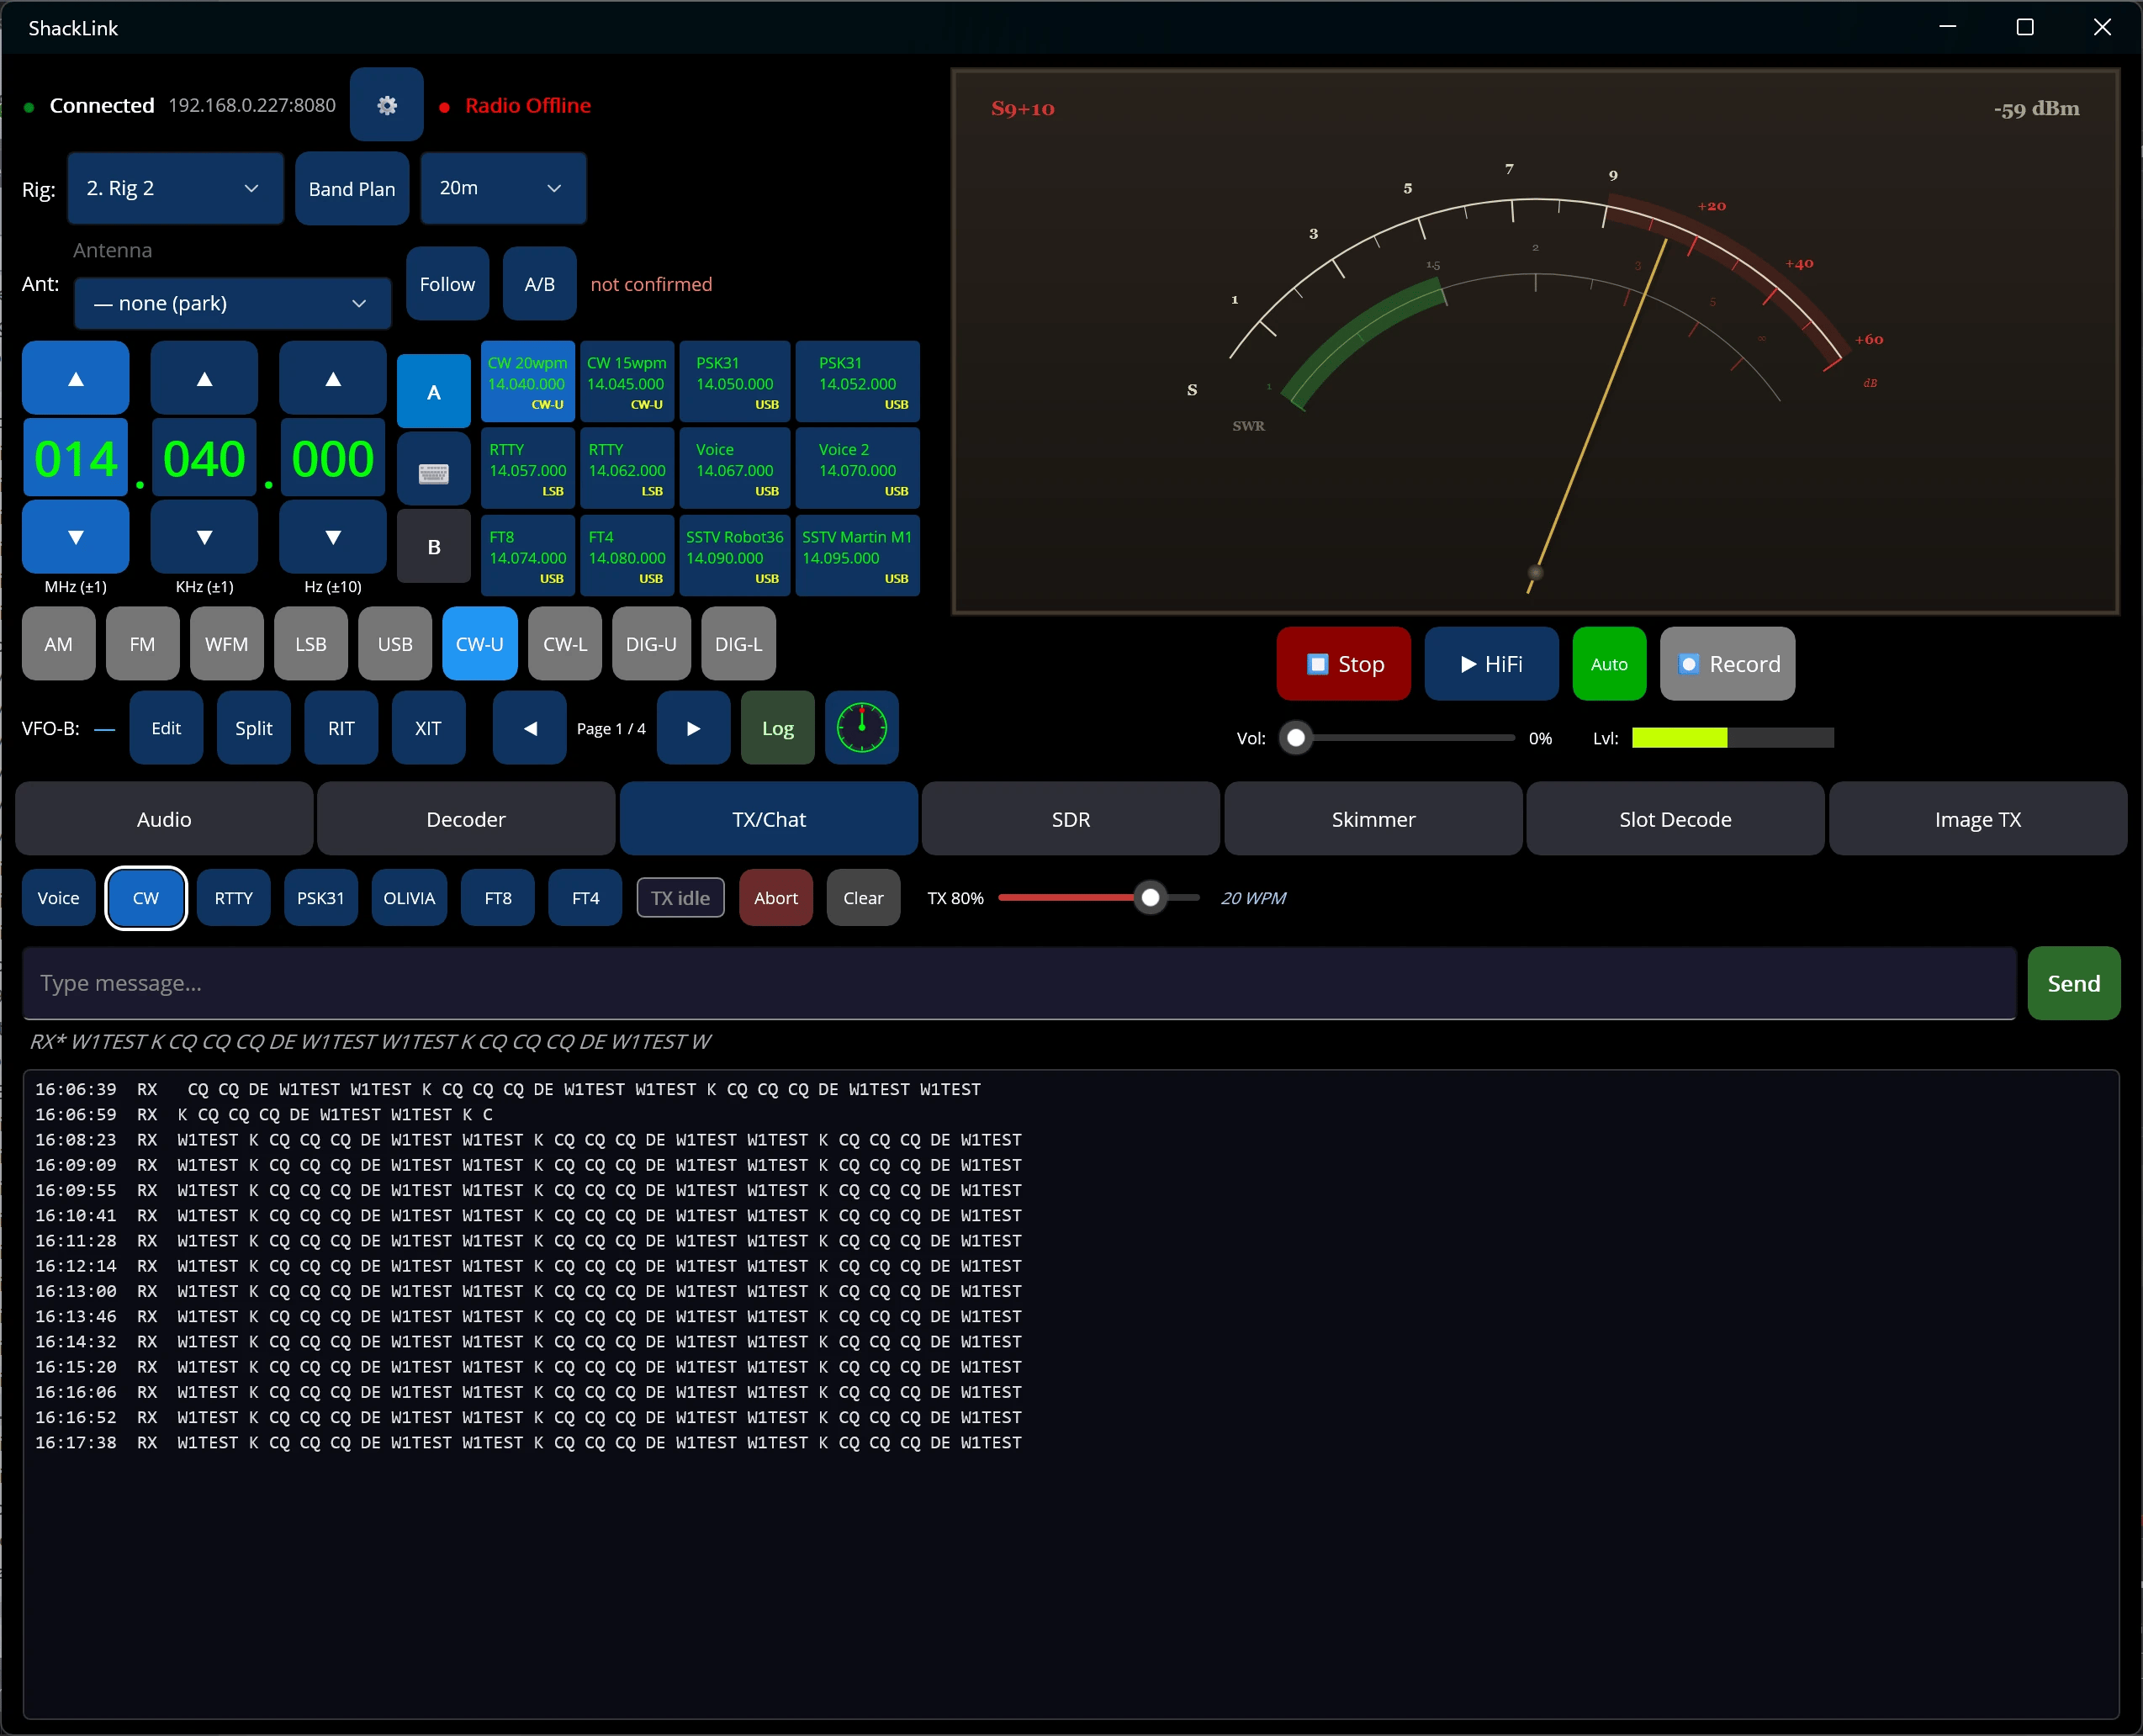Open the green clock button

861,728
